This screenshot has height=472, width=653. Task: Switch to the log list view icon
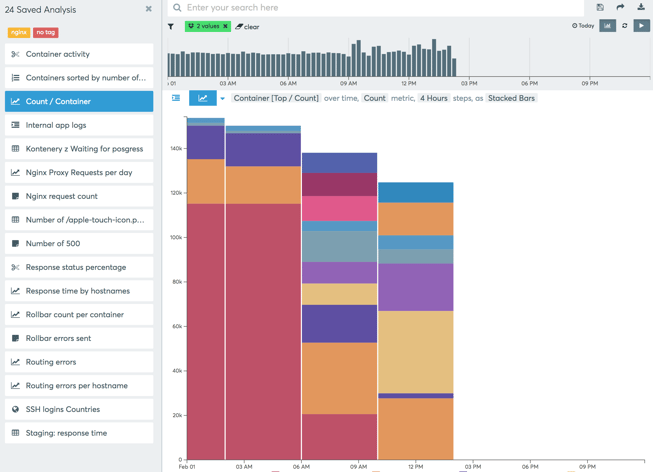click(176, 98)
